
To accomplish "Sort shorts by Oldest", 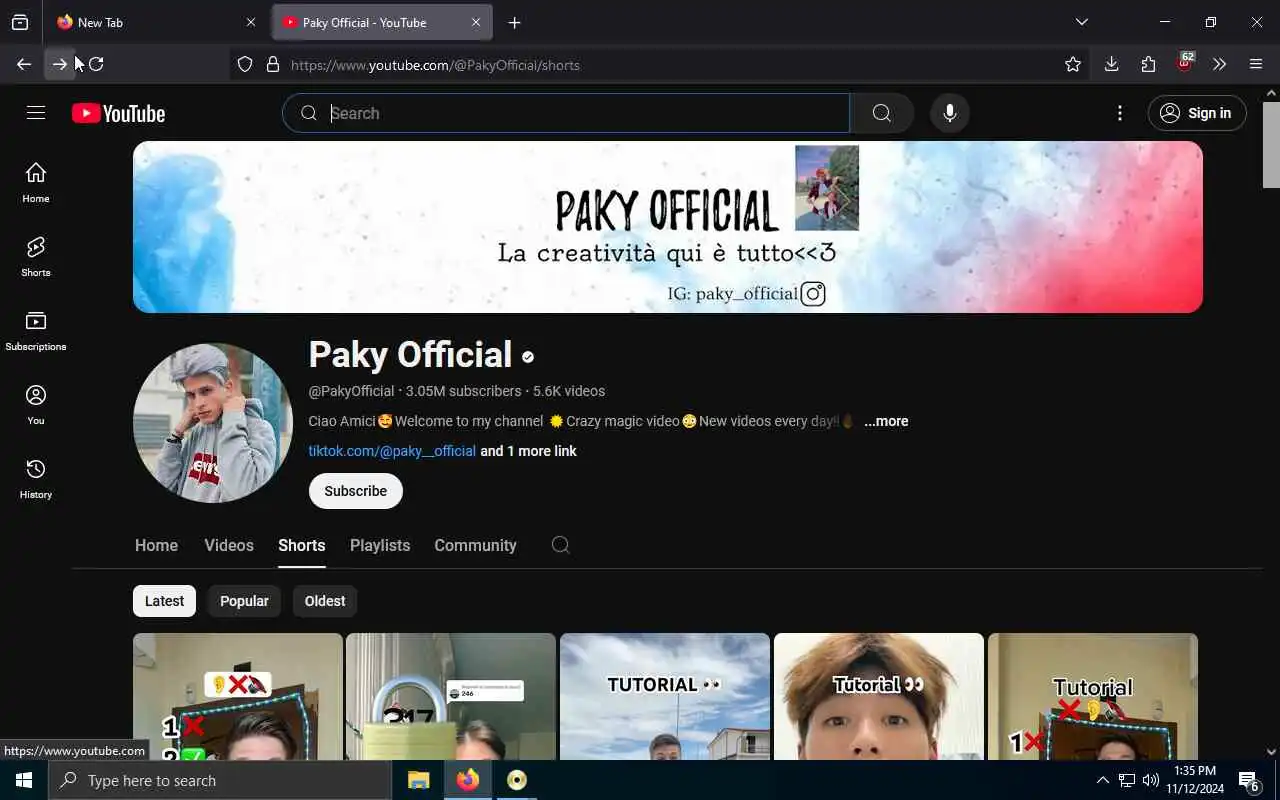I will tap(325, 601).
